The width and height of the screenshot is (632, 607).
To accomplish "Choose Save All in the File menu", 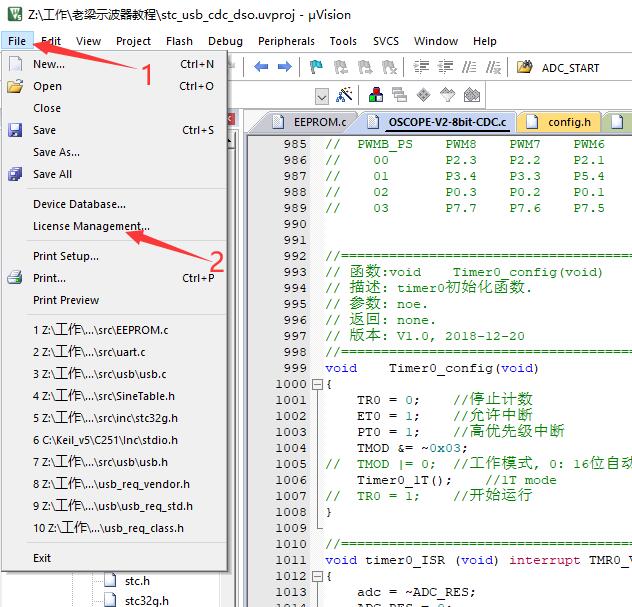I will pyautogui.click(x=114, y=174).
